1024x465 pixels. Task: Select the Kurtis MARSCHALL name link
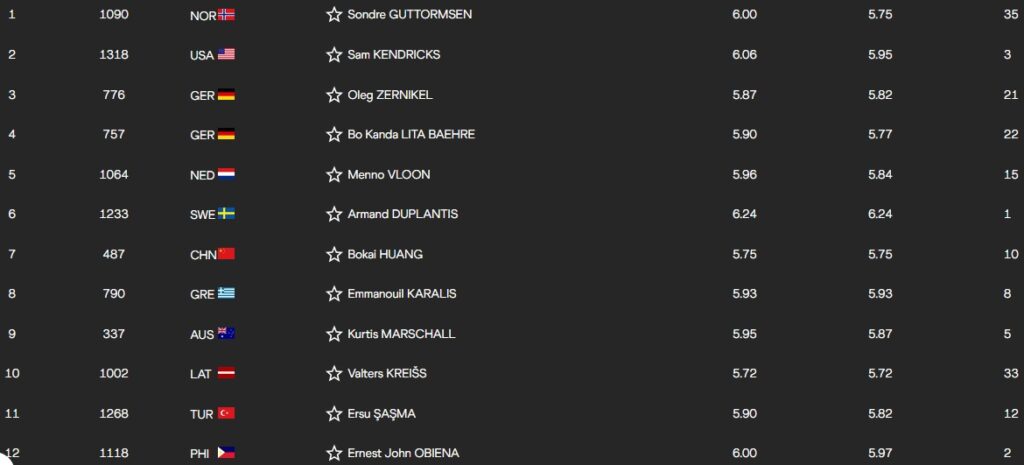click(401, 334)
